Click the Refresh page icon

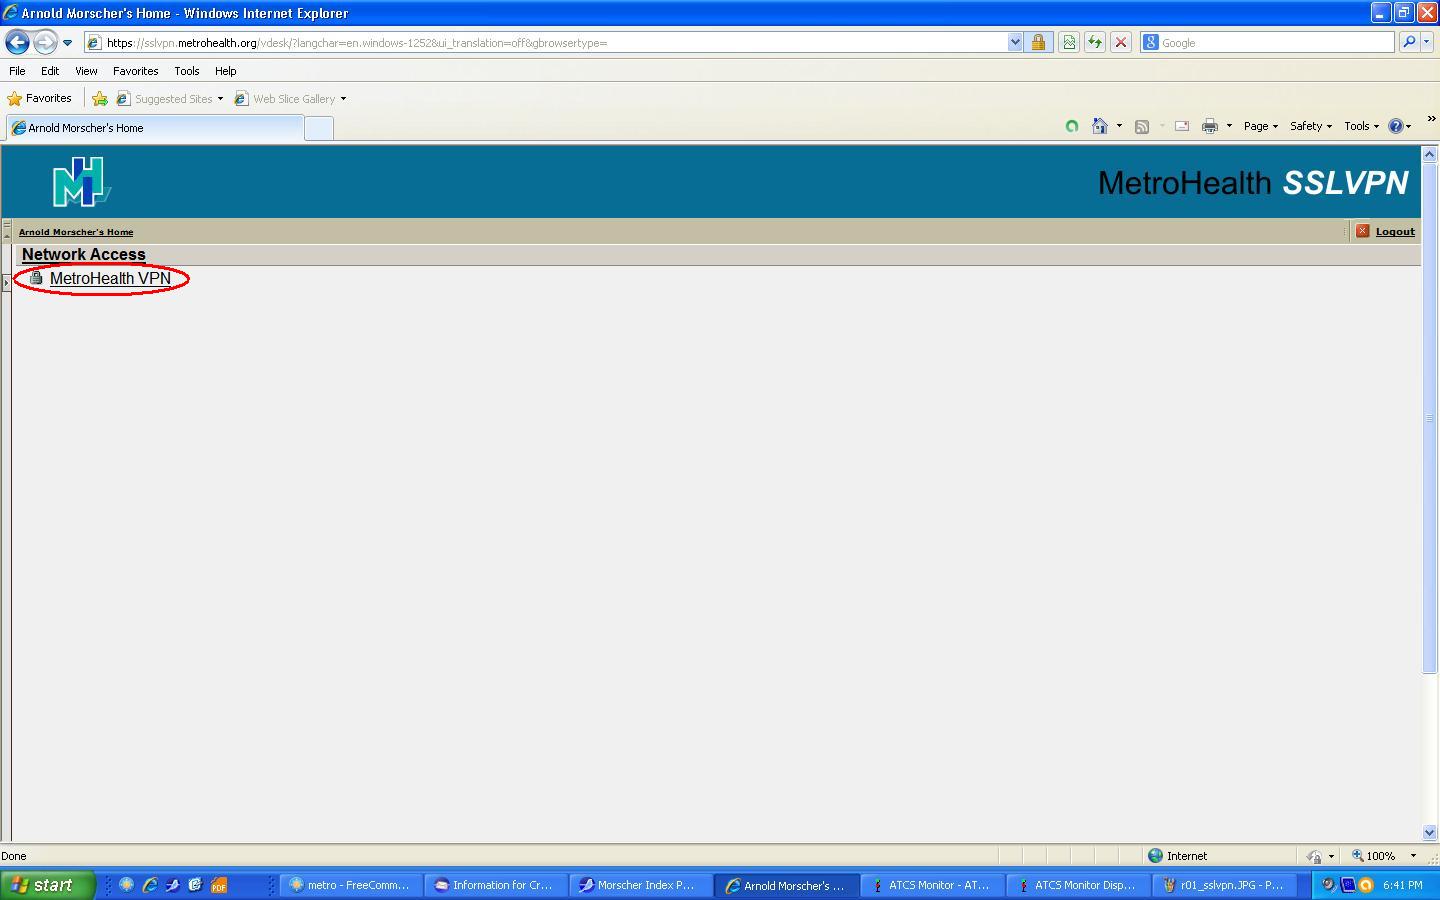click(1094, 42)
